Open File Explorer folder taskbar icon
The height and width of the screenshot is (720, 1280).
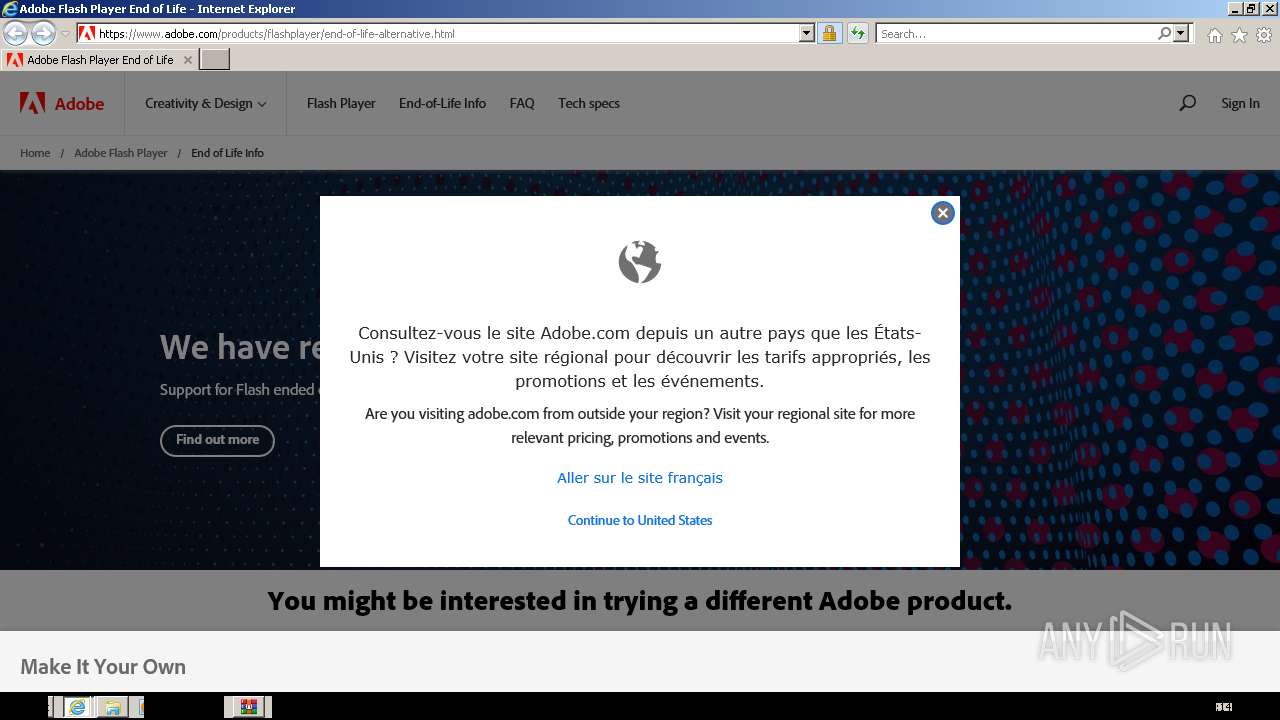(x=112, y=707)
